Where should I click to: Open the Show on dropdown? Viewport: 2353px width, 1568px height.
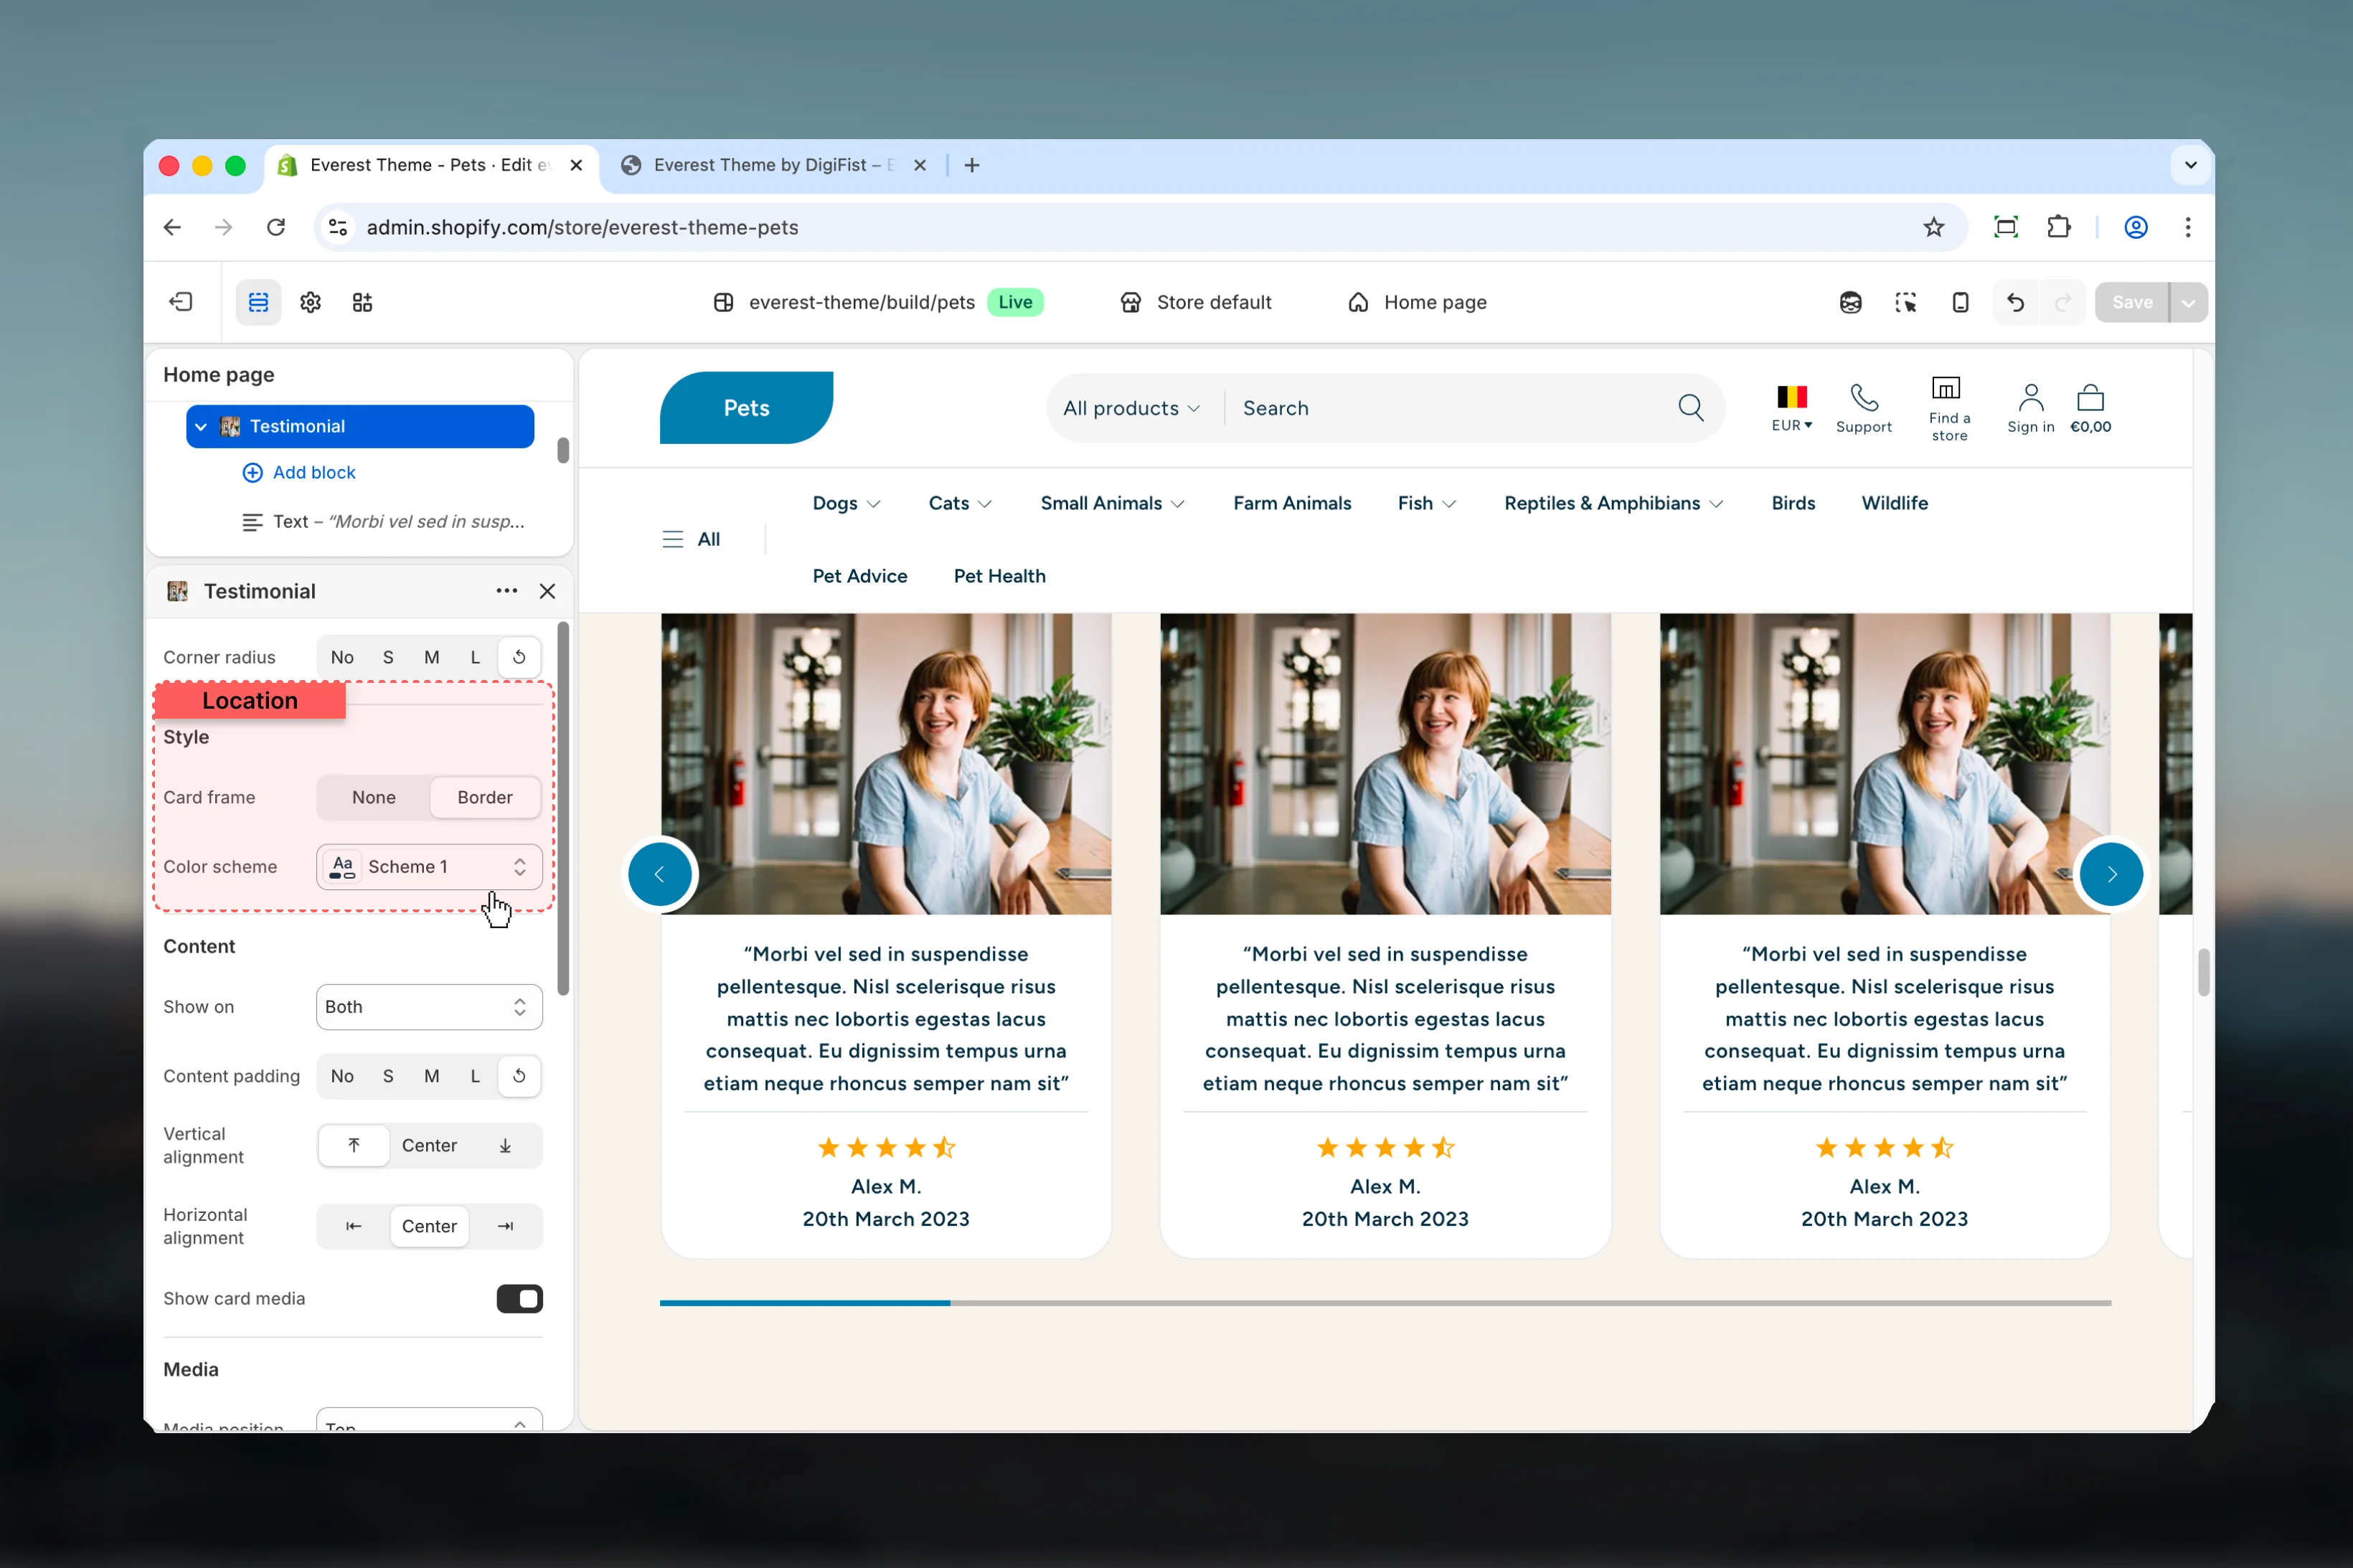(x=429, y=1007)
